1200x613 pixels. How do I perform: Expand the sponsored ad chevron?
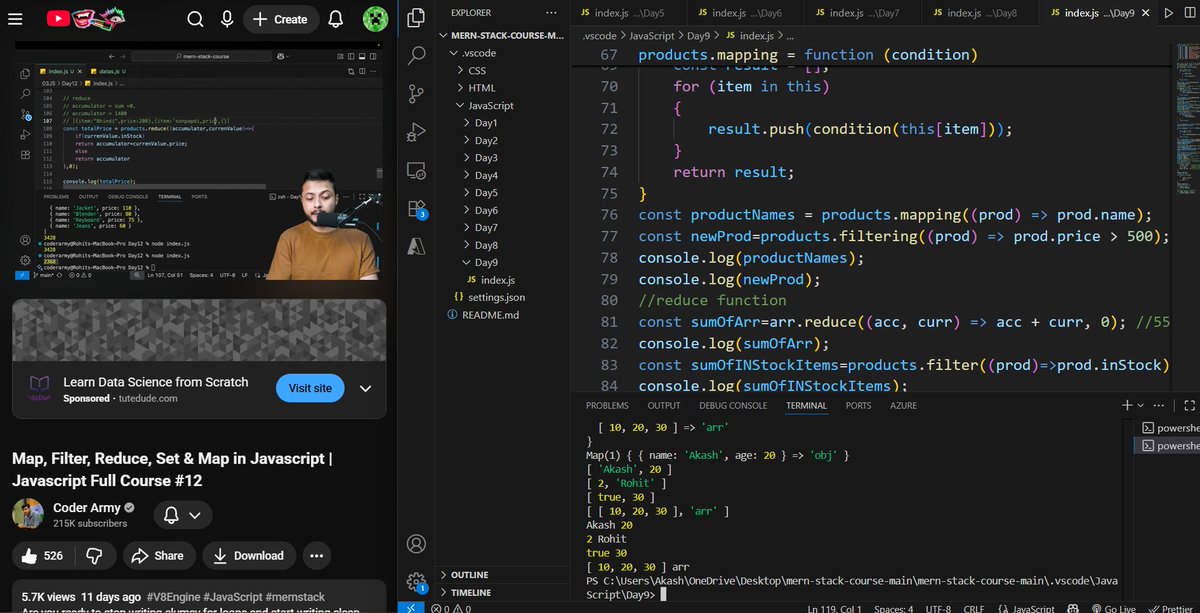[x=366, y=388]
